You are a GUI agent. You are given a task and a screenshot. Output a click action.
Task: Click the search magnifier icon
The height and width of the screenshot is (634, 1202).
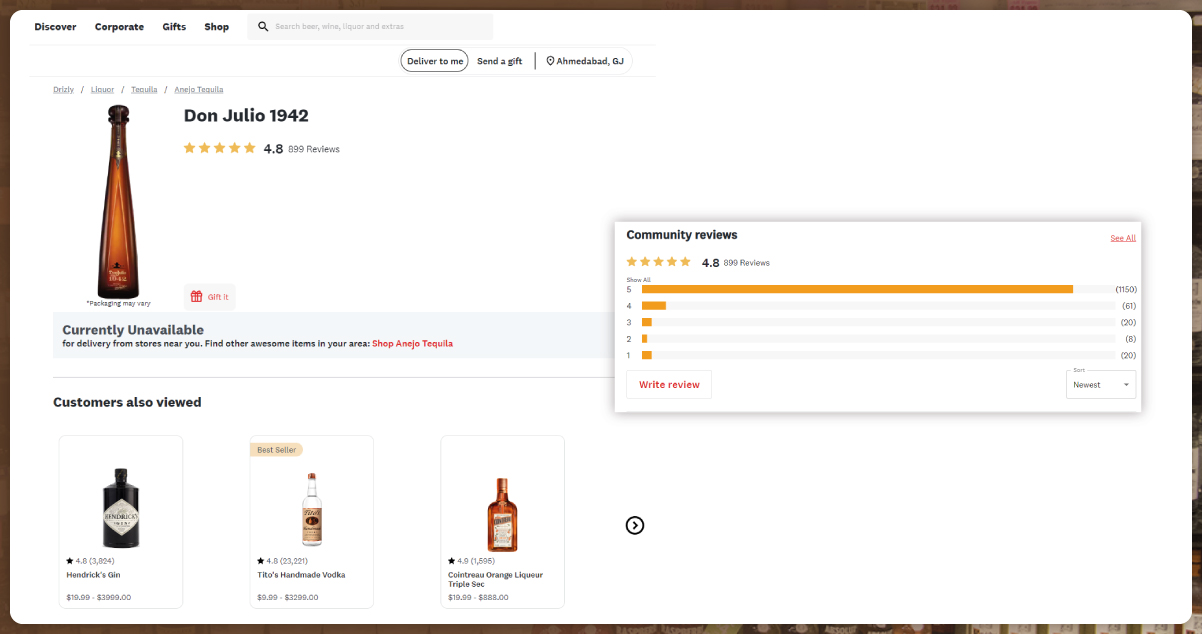pos(263,27)
